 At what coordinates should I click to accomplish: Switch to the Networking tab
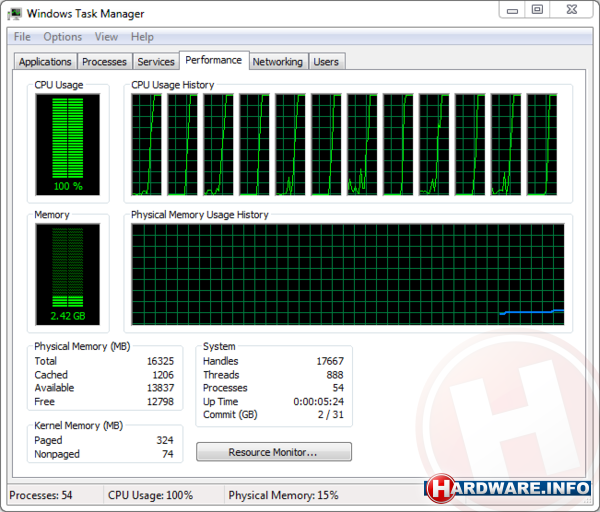click(277, 62)
